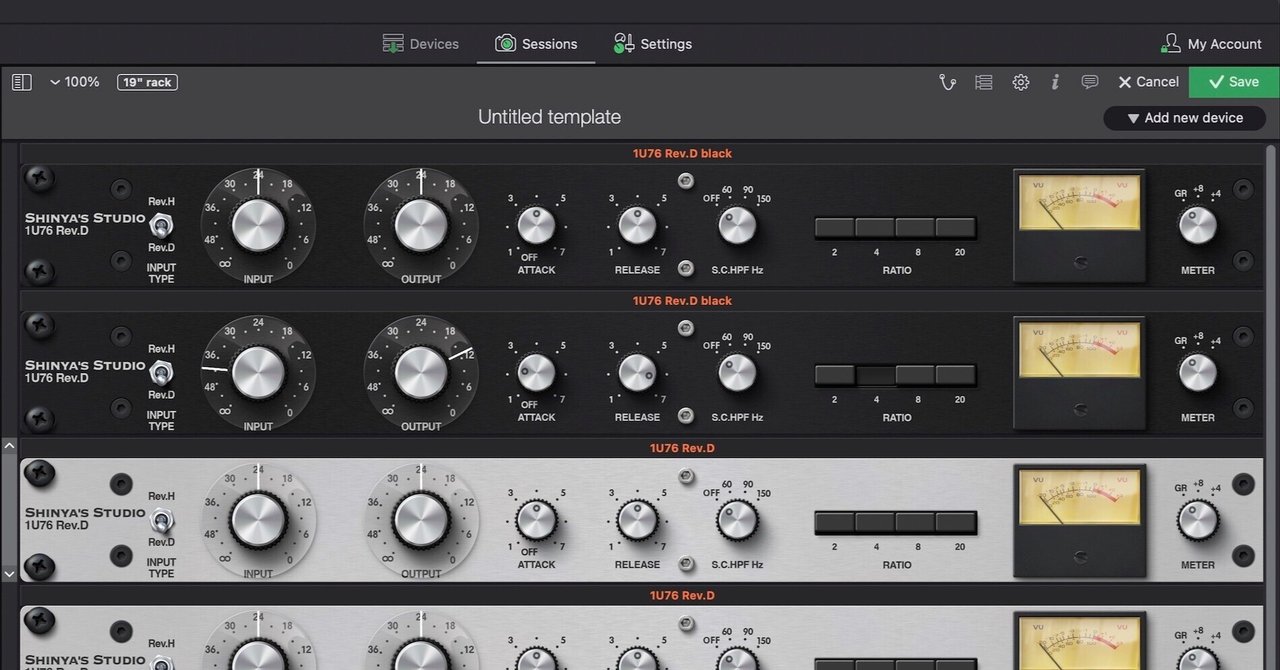Click the ATTACK knob on fully visible silver unit
Image resolution: width=1280 pixels, height=670 pixels.
(x=536, y=520)
